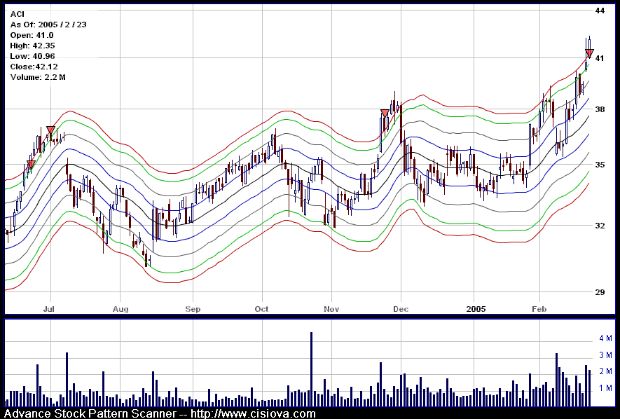Click the Oct month label on the time axis
The width and height of the screenshot is (620, 419).
(x=262, y=309)
